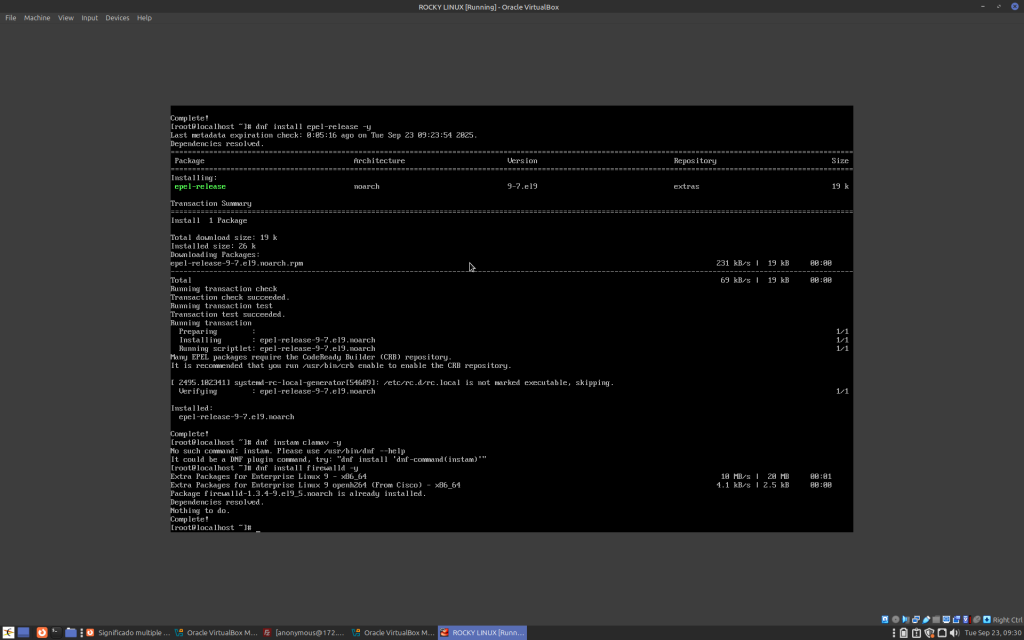Click the volume speaker tray icon
This screenshot has width=1024, height=640.
[x=955, y=633]
